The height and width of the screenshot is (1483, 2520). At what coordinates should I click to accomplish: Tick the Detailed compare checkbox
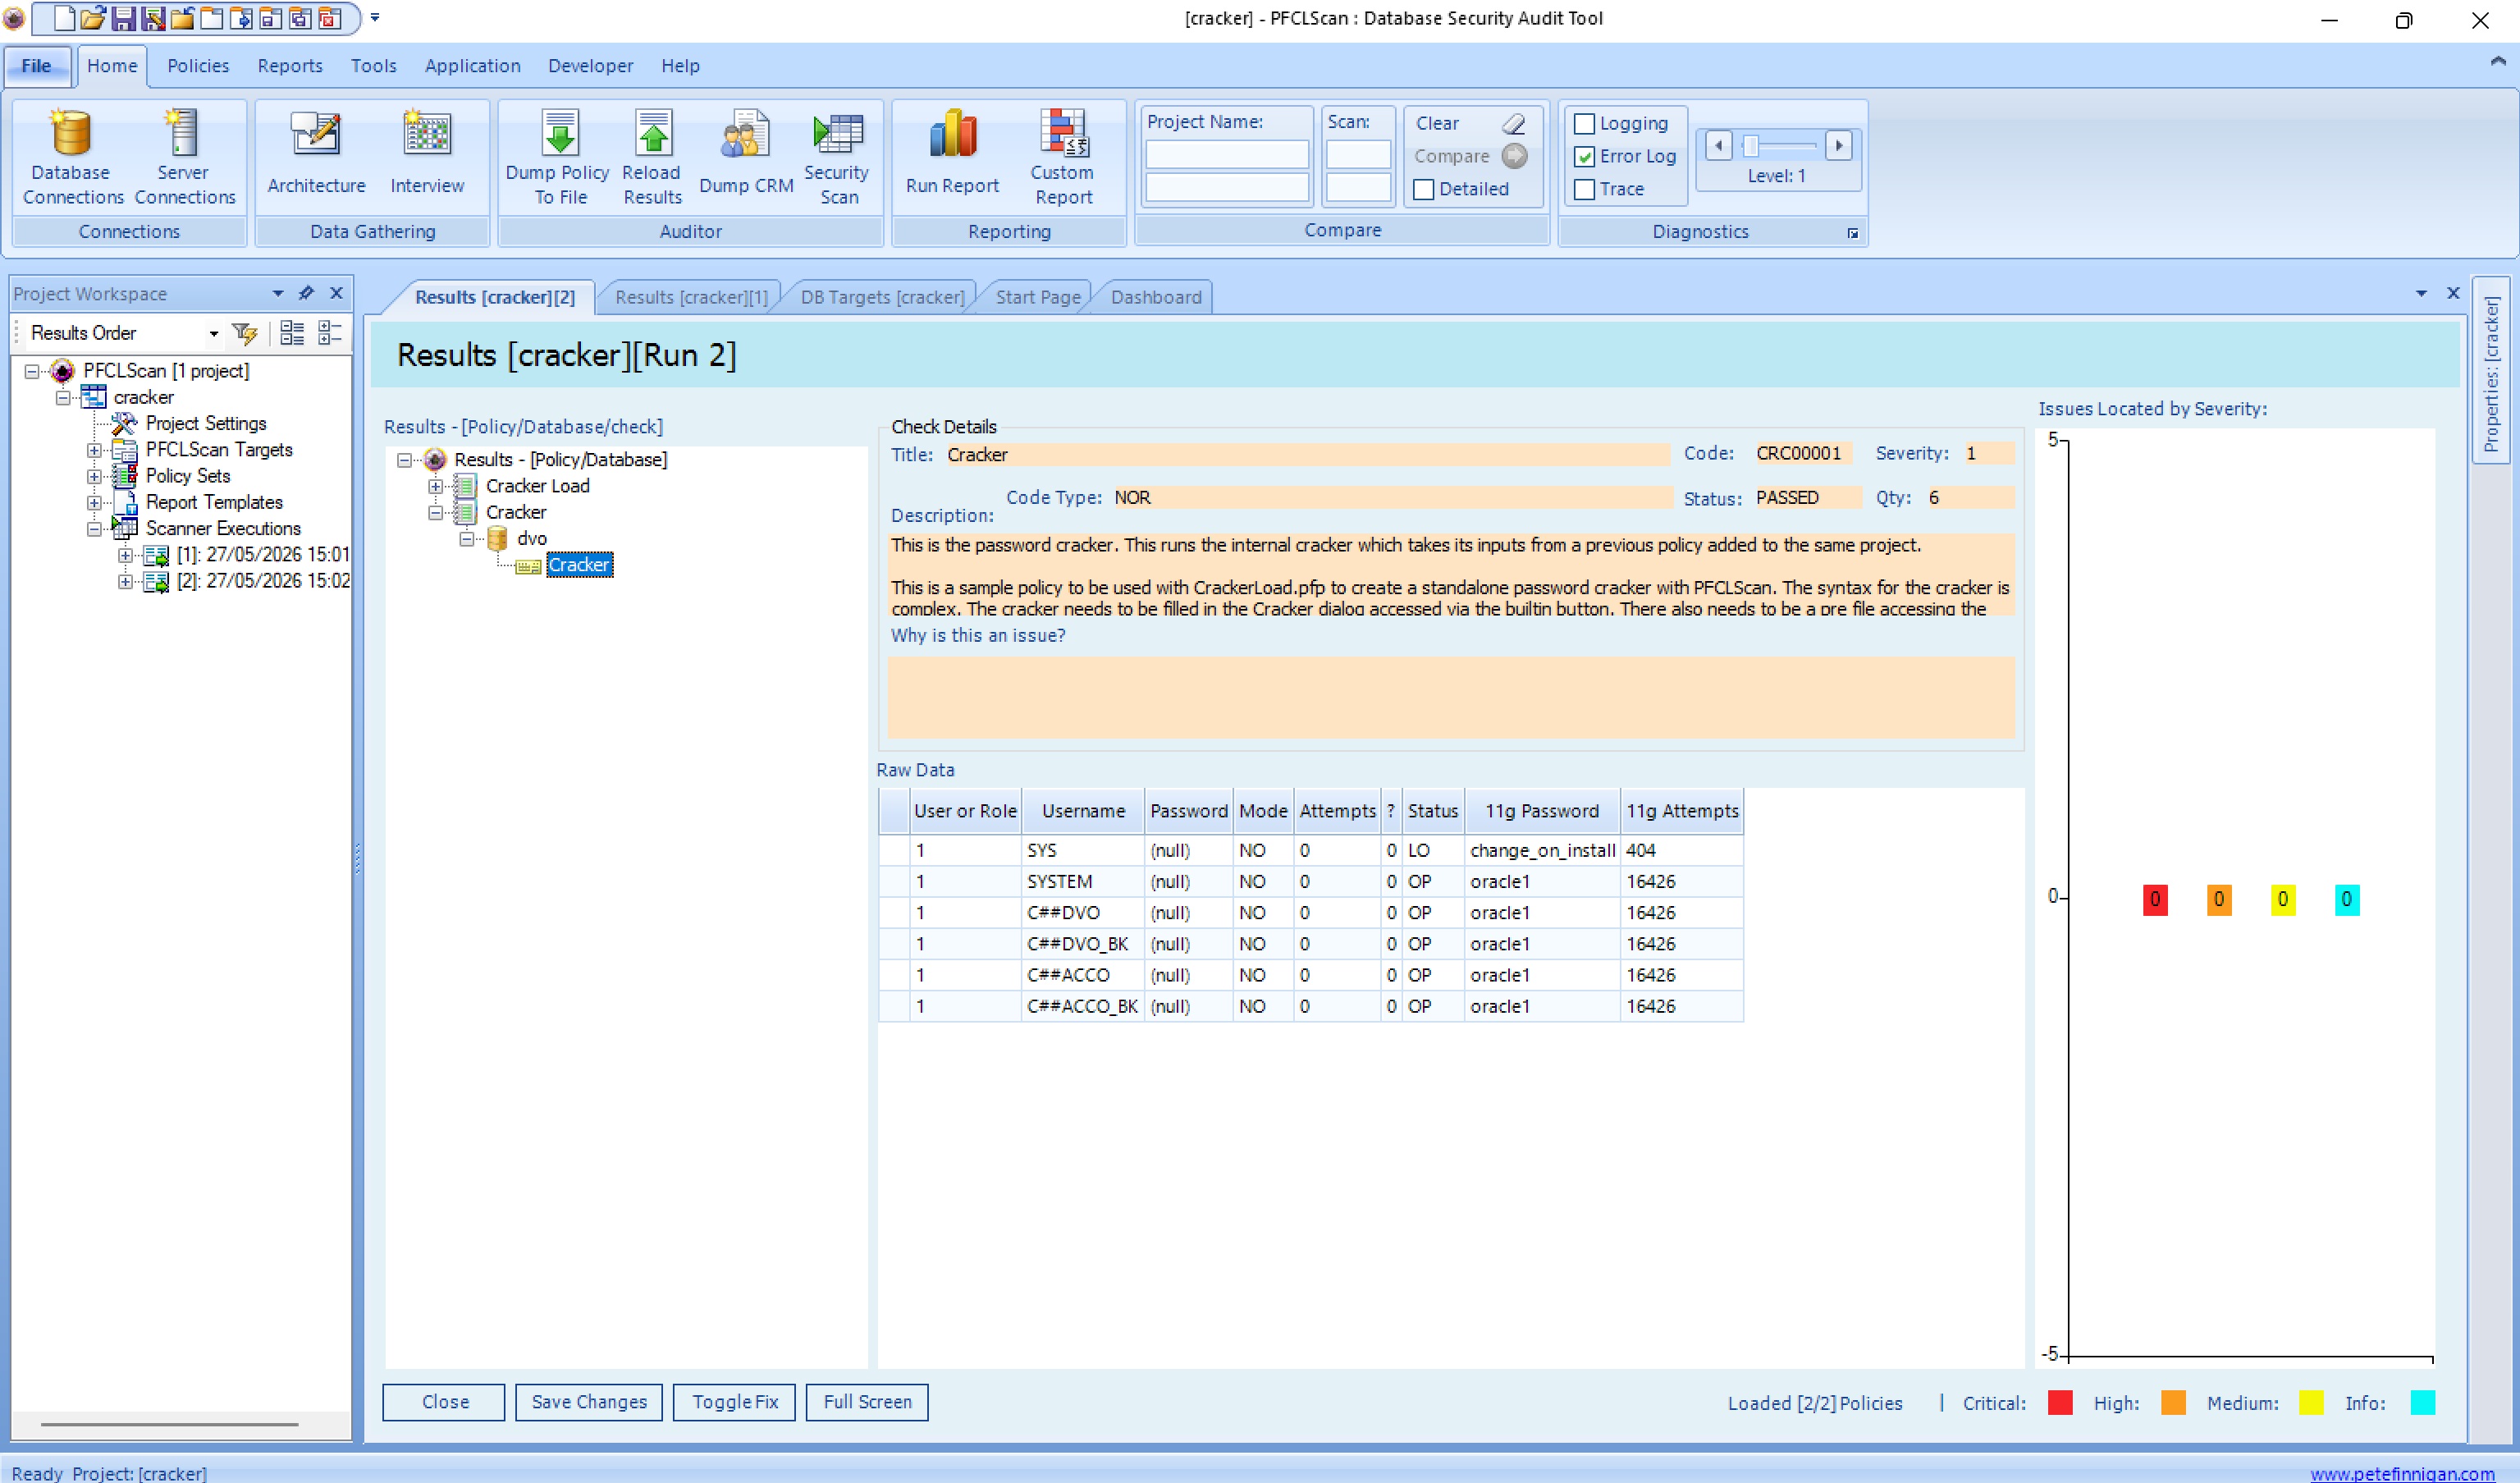tap(1424, 189)
